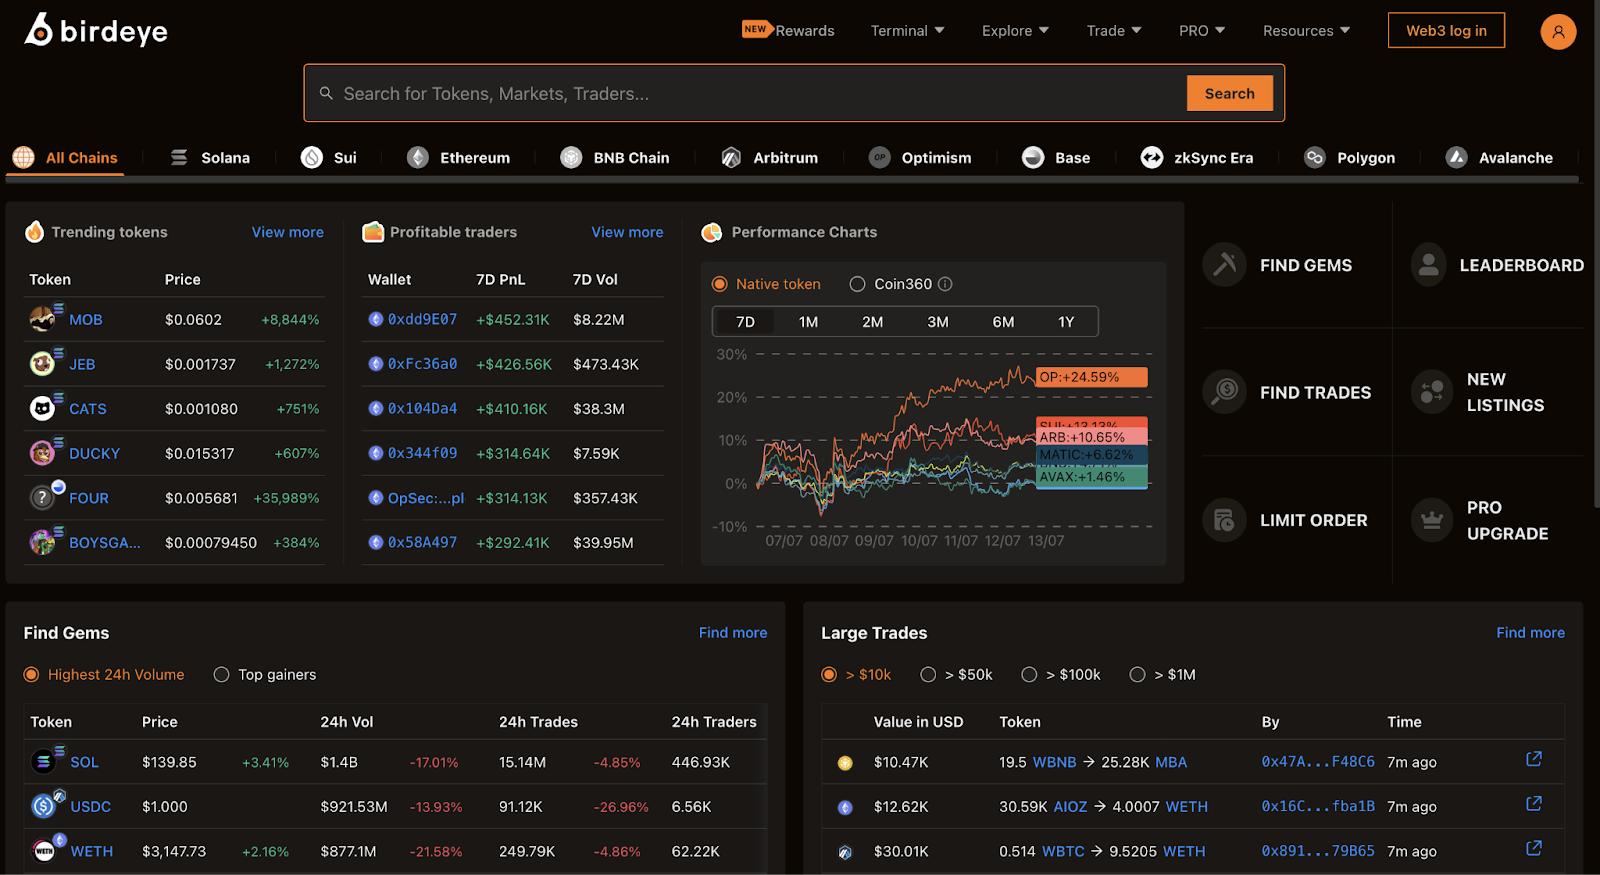
Task: Switch chart to 3M timeframe
Action: pos(937,322)
